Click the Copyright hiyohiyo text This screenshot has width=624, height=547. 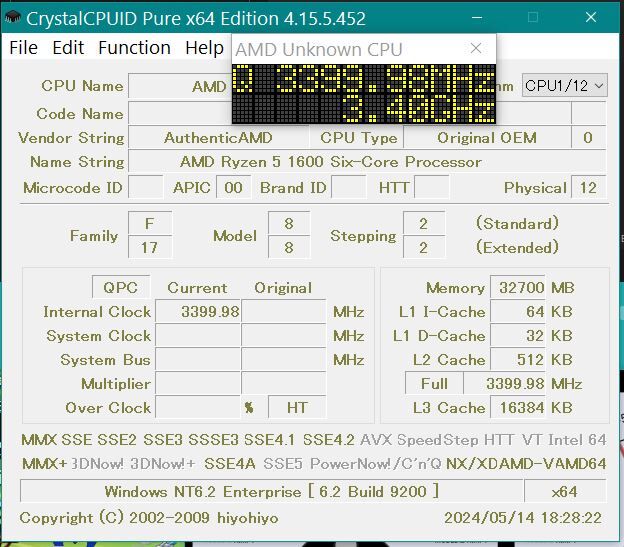click(149, 518)
